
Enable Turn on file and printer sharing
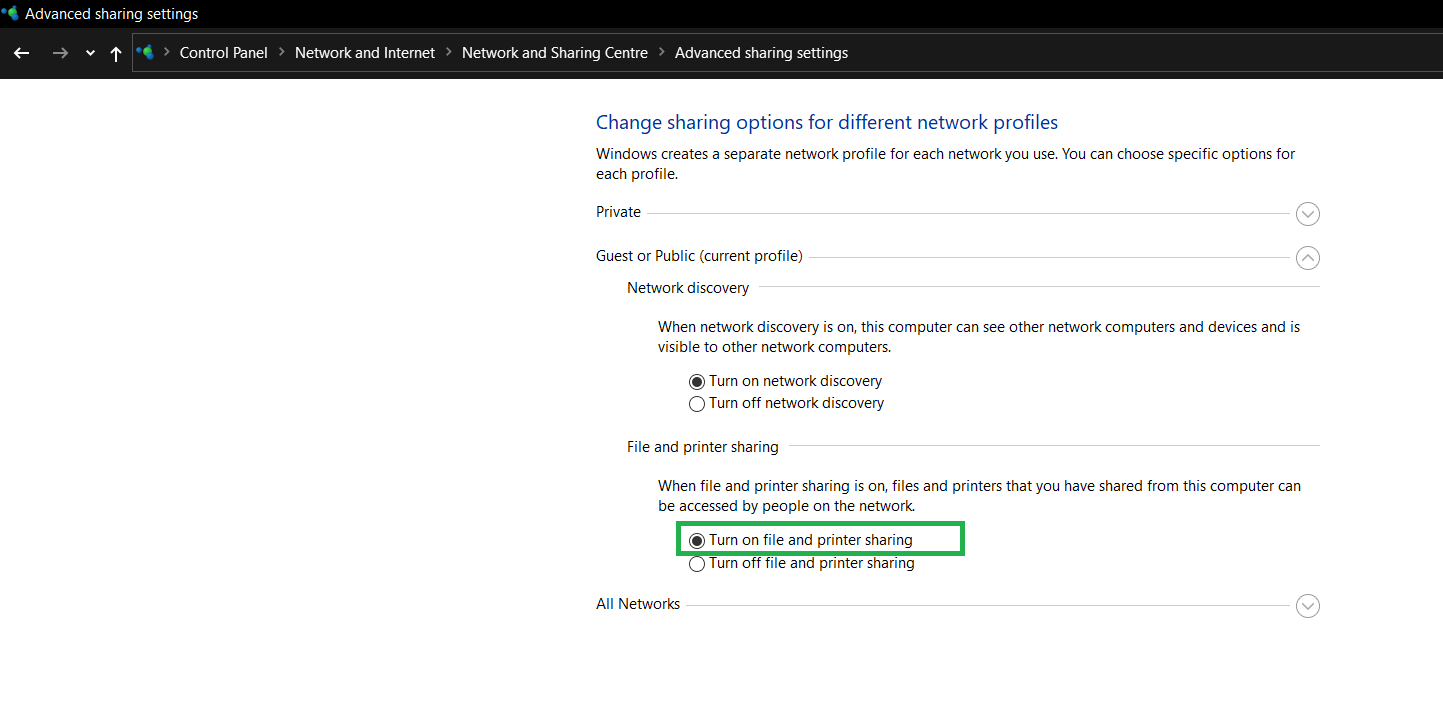point(697,540)
